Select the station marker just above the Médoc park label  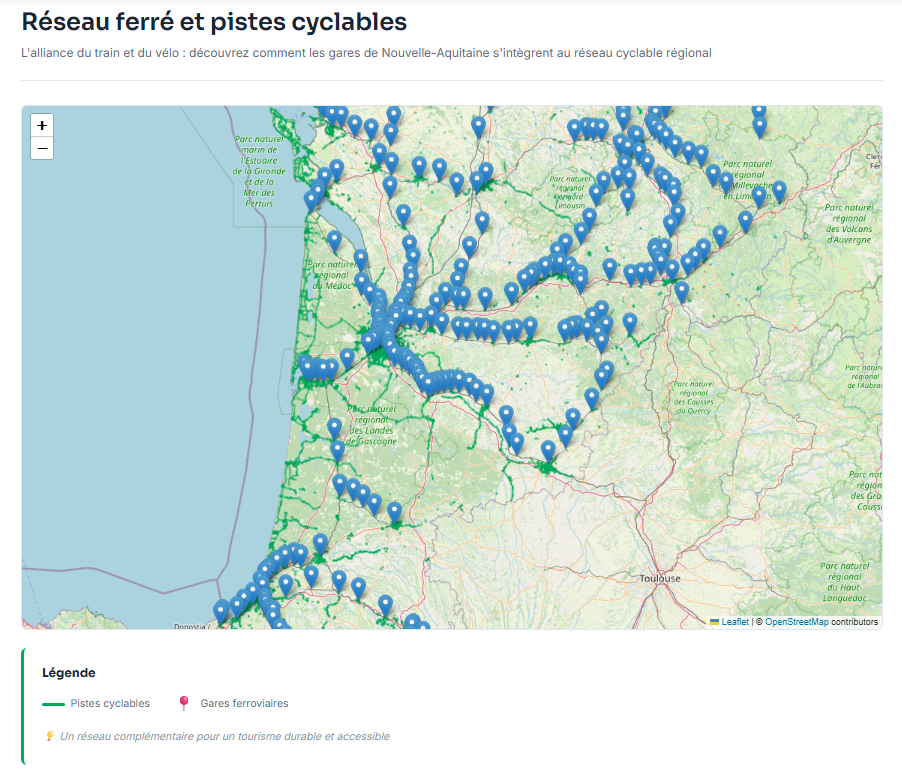coord(334,241)
